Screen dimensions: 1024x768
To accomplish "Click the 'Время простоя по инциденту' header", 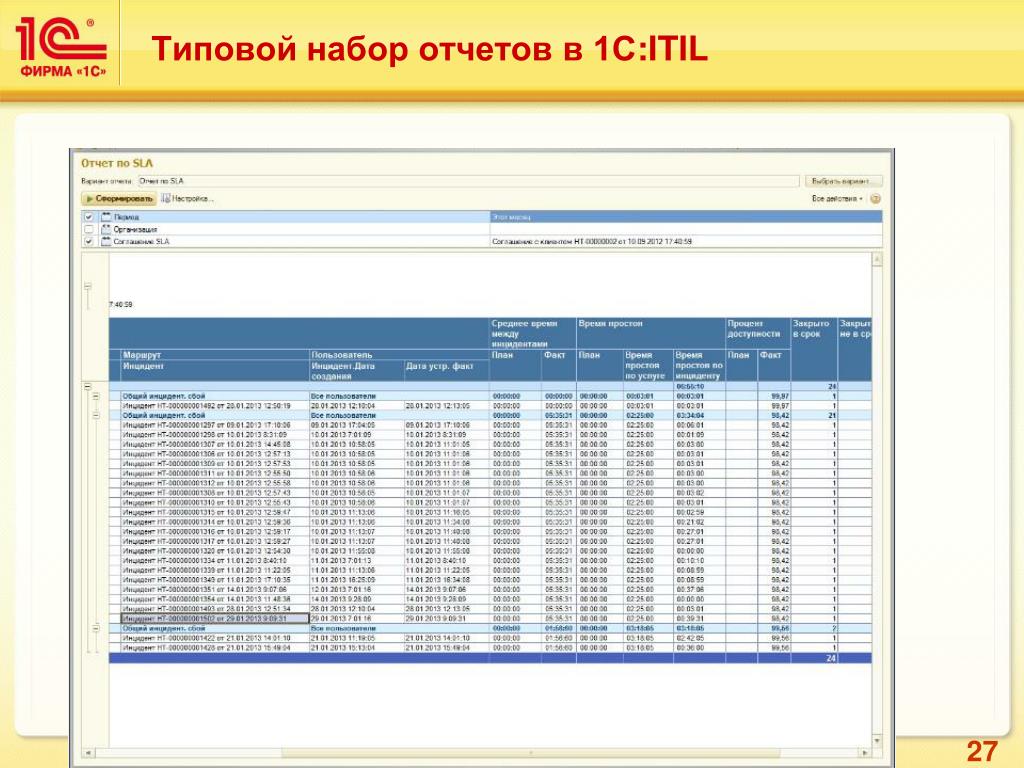I will click(x=699, y=366).
